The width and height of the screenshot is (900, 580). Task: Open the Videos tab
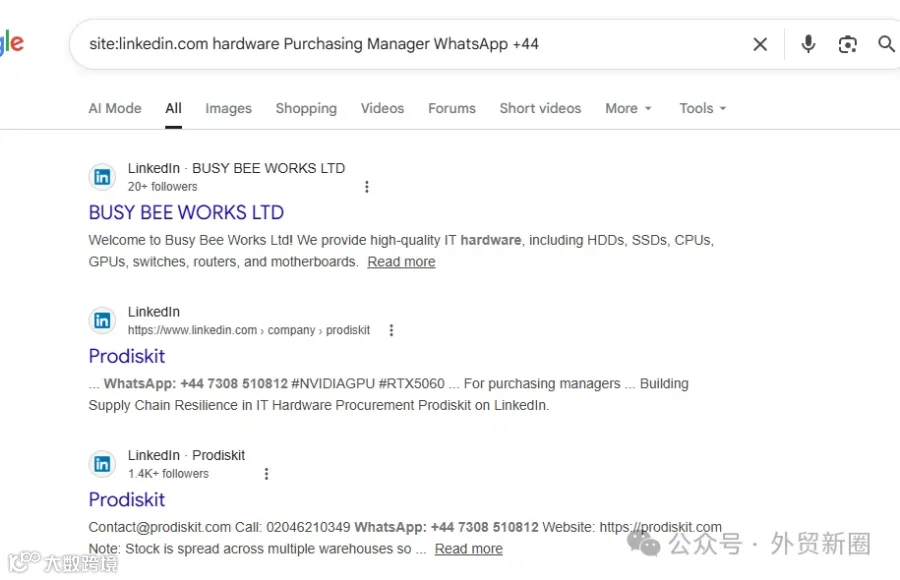point(382,108)
